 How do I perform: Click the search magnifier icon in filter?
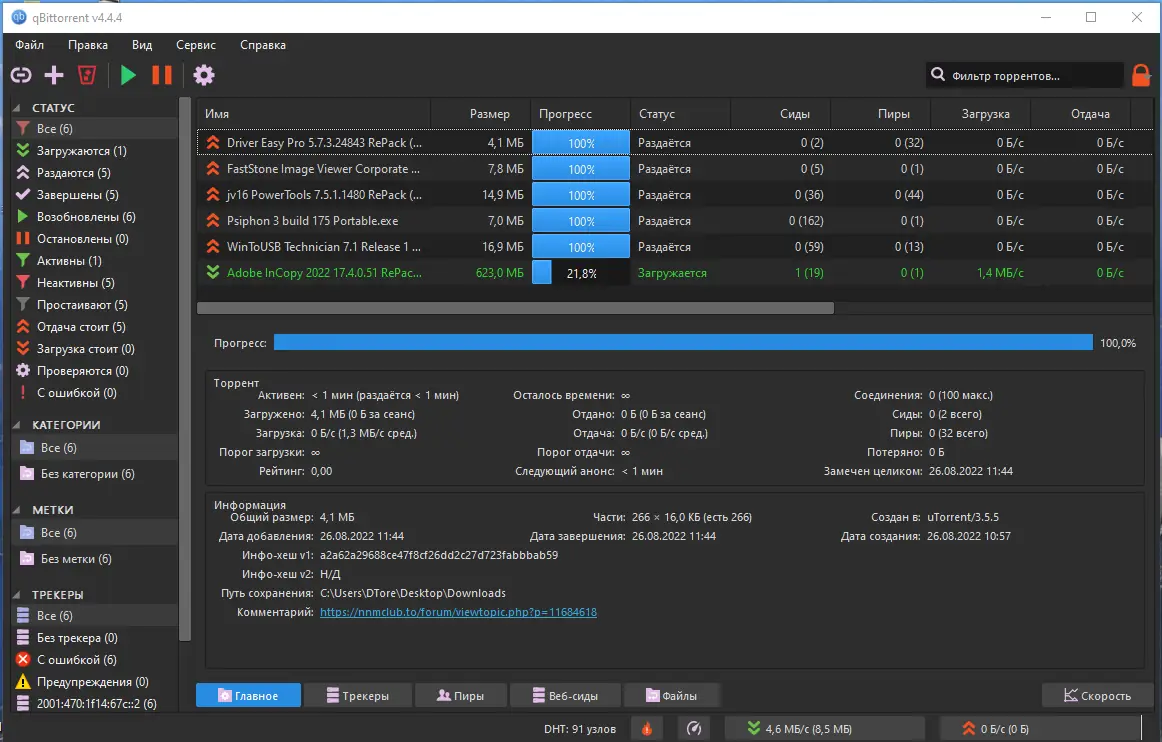pos(937,75)
